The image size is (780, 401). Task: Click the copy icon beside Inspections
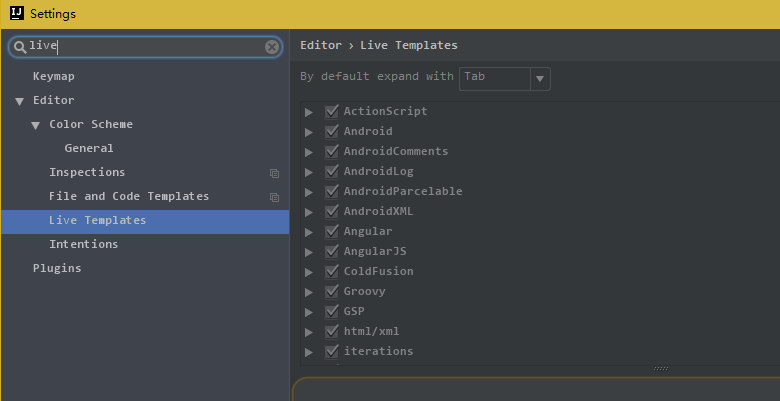[x=275, y=173]
